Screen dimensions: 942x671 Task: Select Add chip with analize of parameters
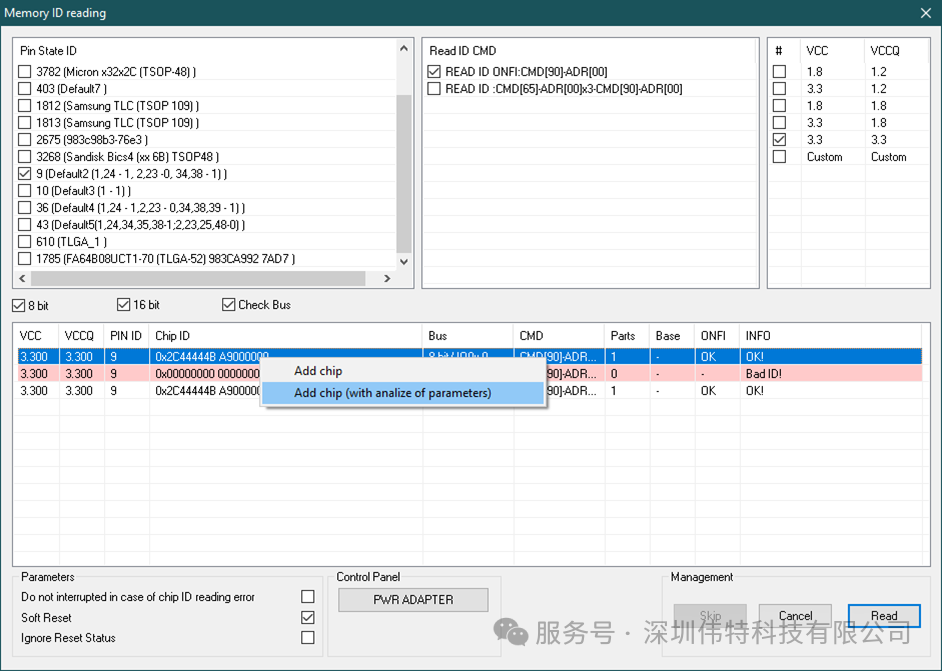pos(392,393)
